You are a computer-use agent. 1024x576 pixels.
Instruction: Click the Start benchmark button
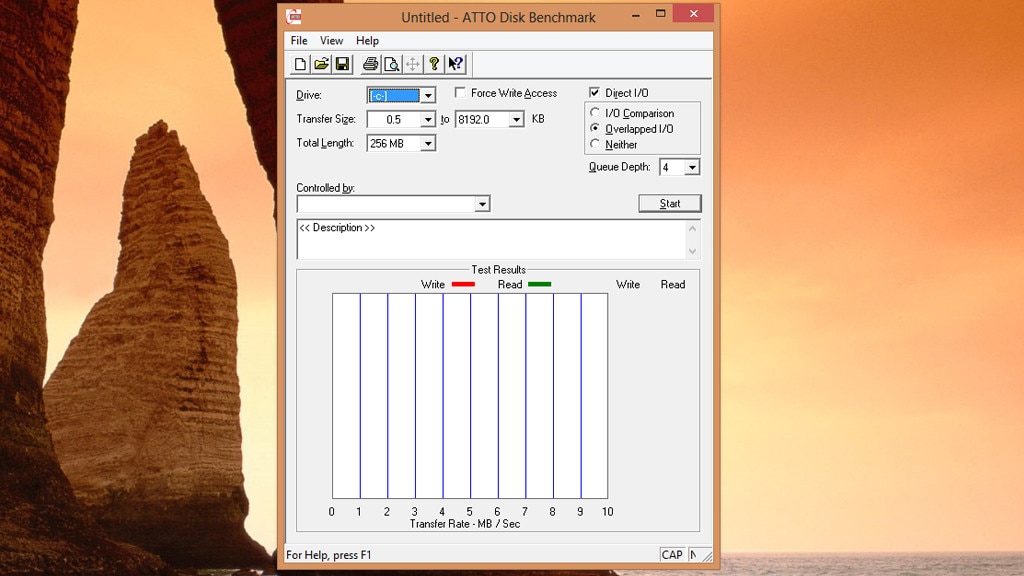click(670, 203)
